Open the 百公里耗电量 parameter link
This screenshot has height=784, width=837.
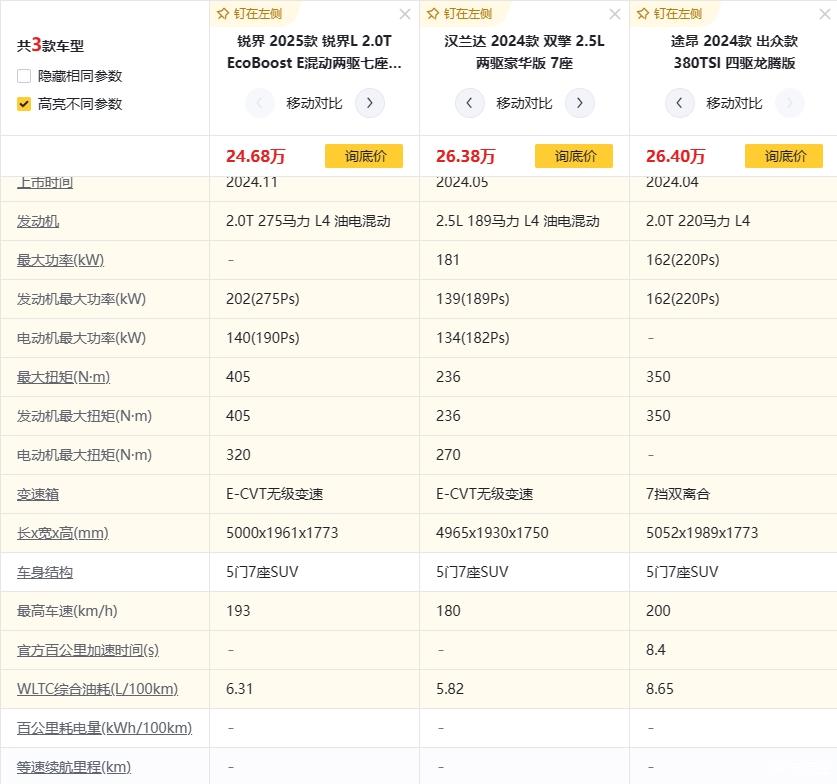click(104, 728)
